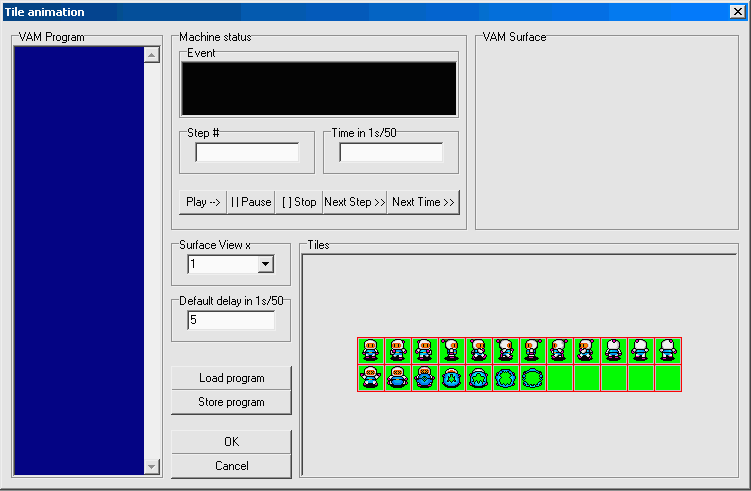The width and height of the screenshot is (751, 491).
Task: Select the first tile in the bottom row
Action: tap(371, 378)
